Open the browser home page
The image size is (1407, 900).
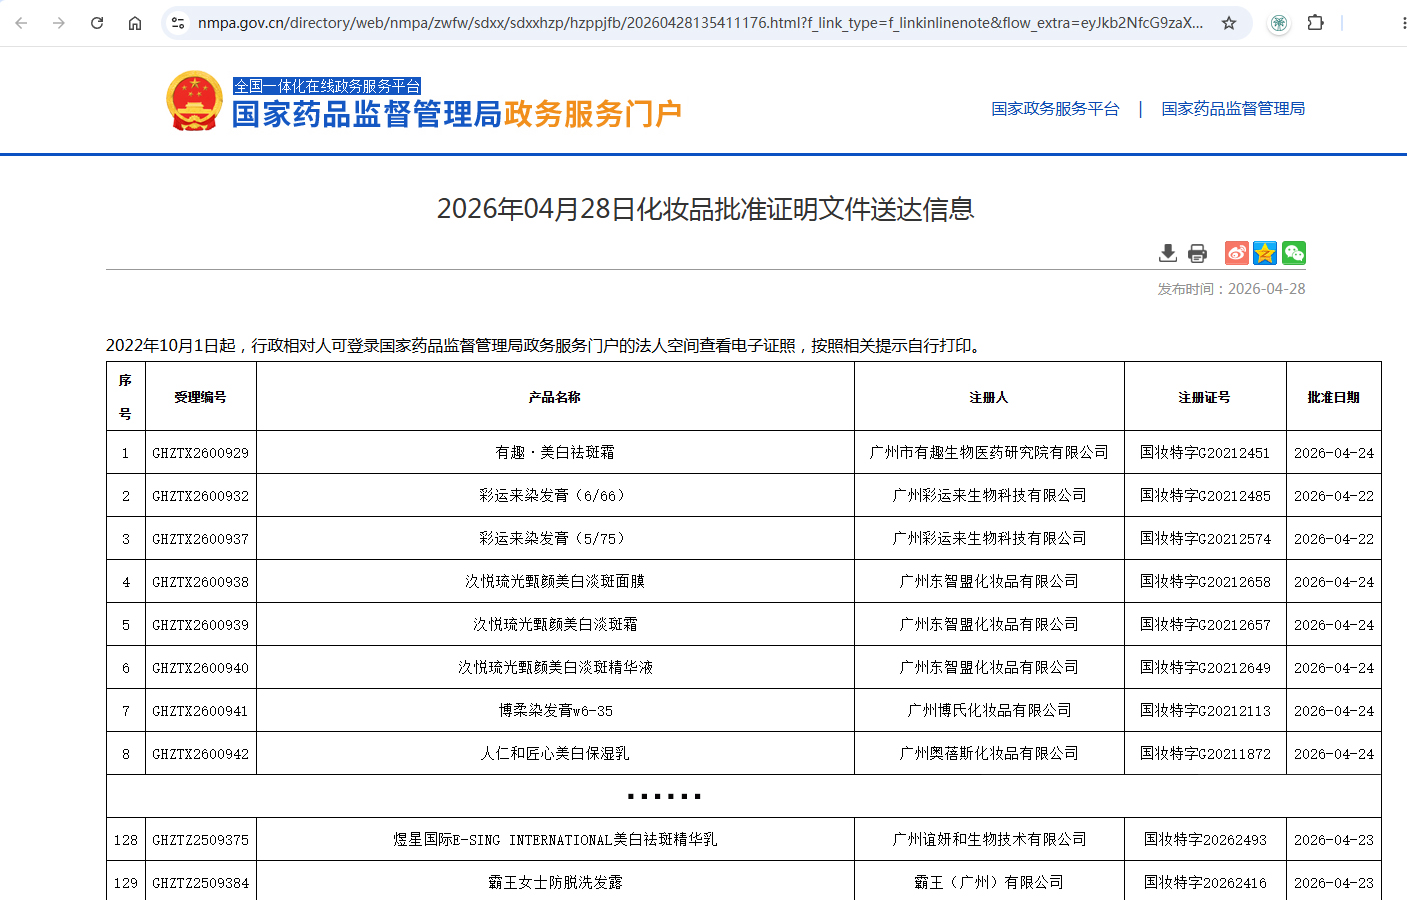(x=135, y=22)
